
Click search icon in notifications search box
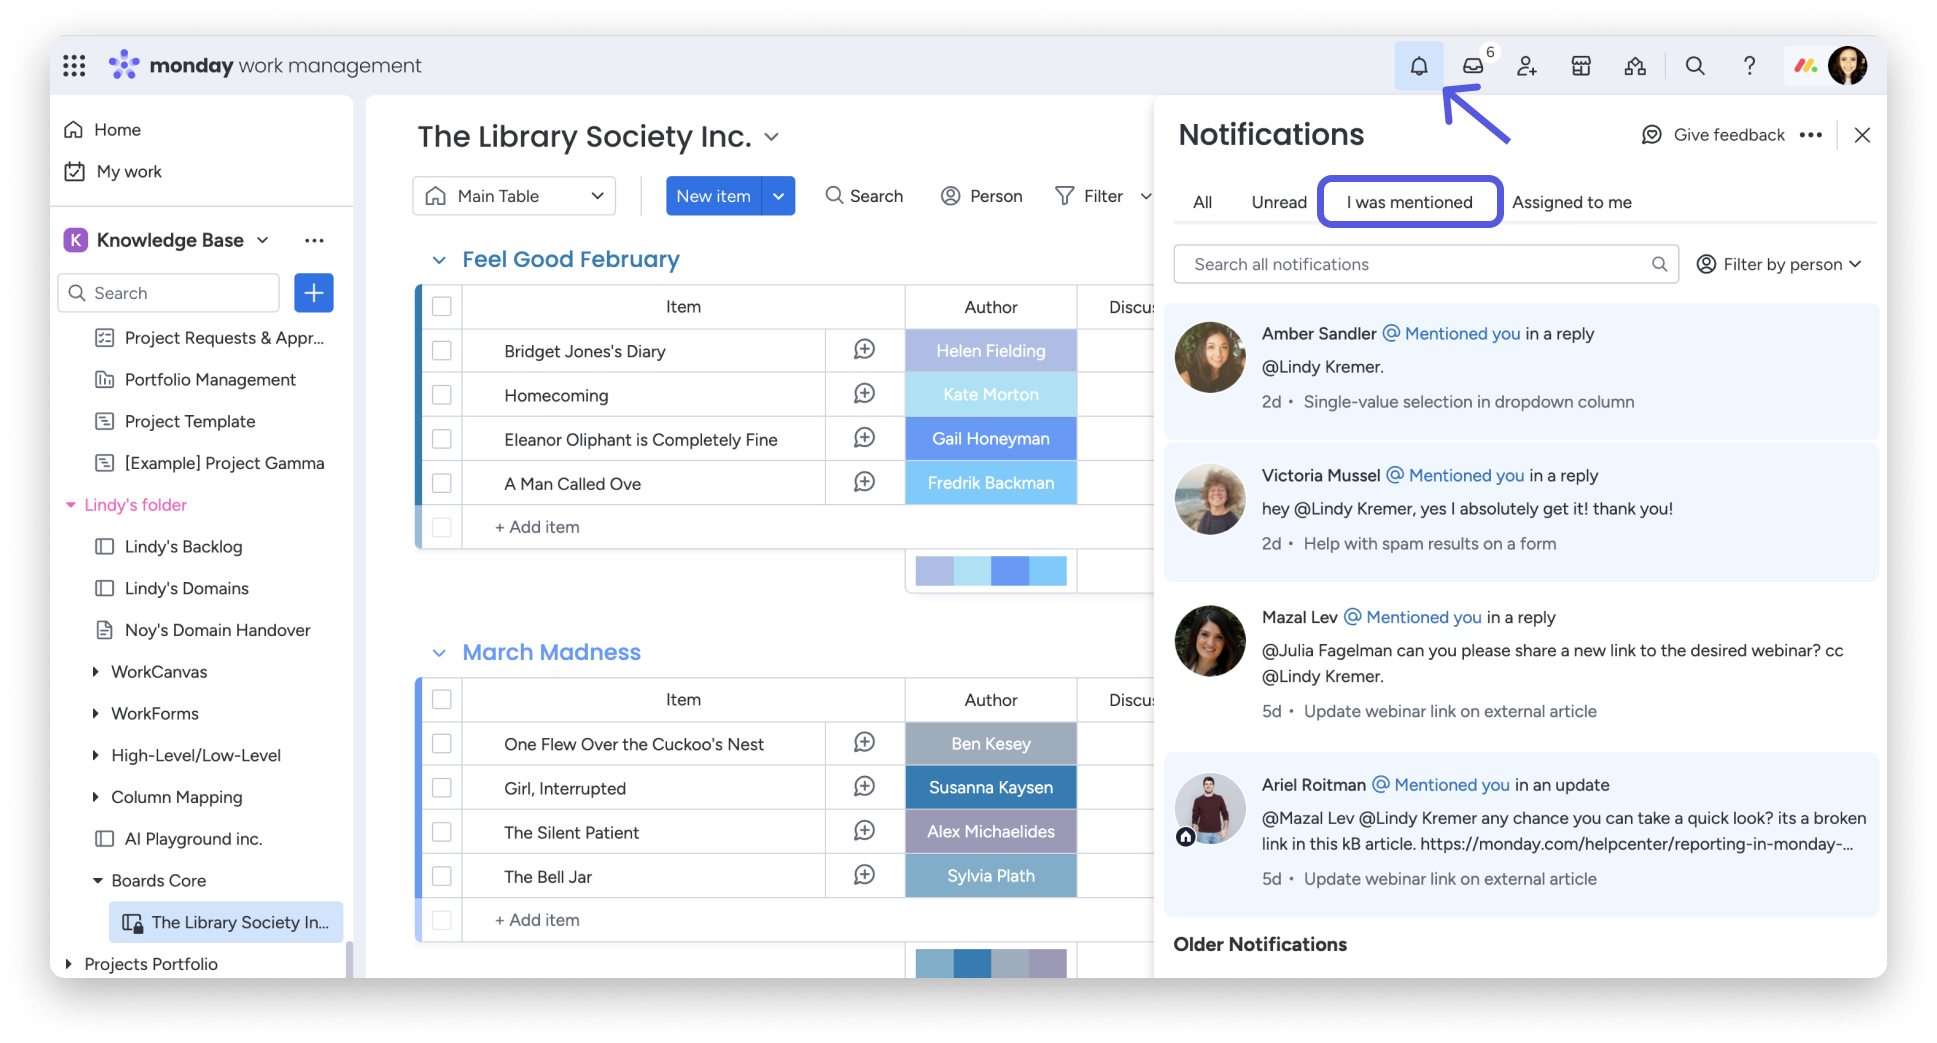[x=1659, y=264]
